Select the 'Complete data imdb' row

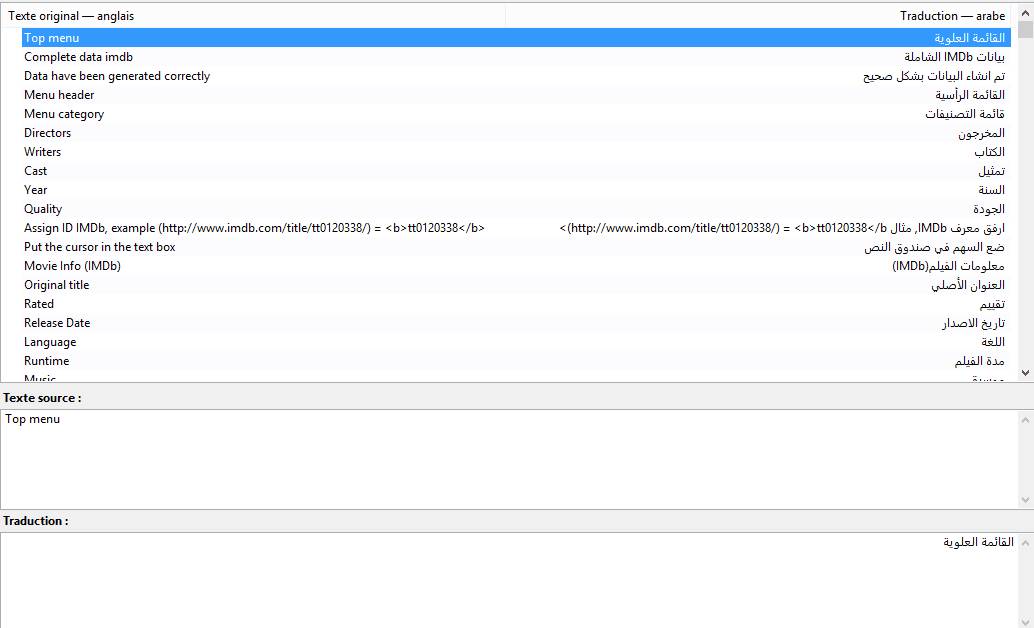pos(516,57)
